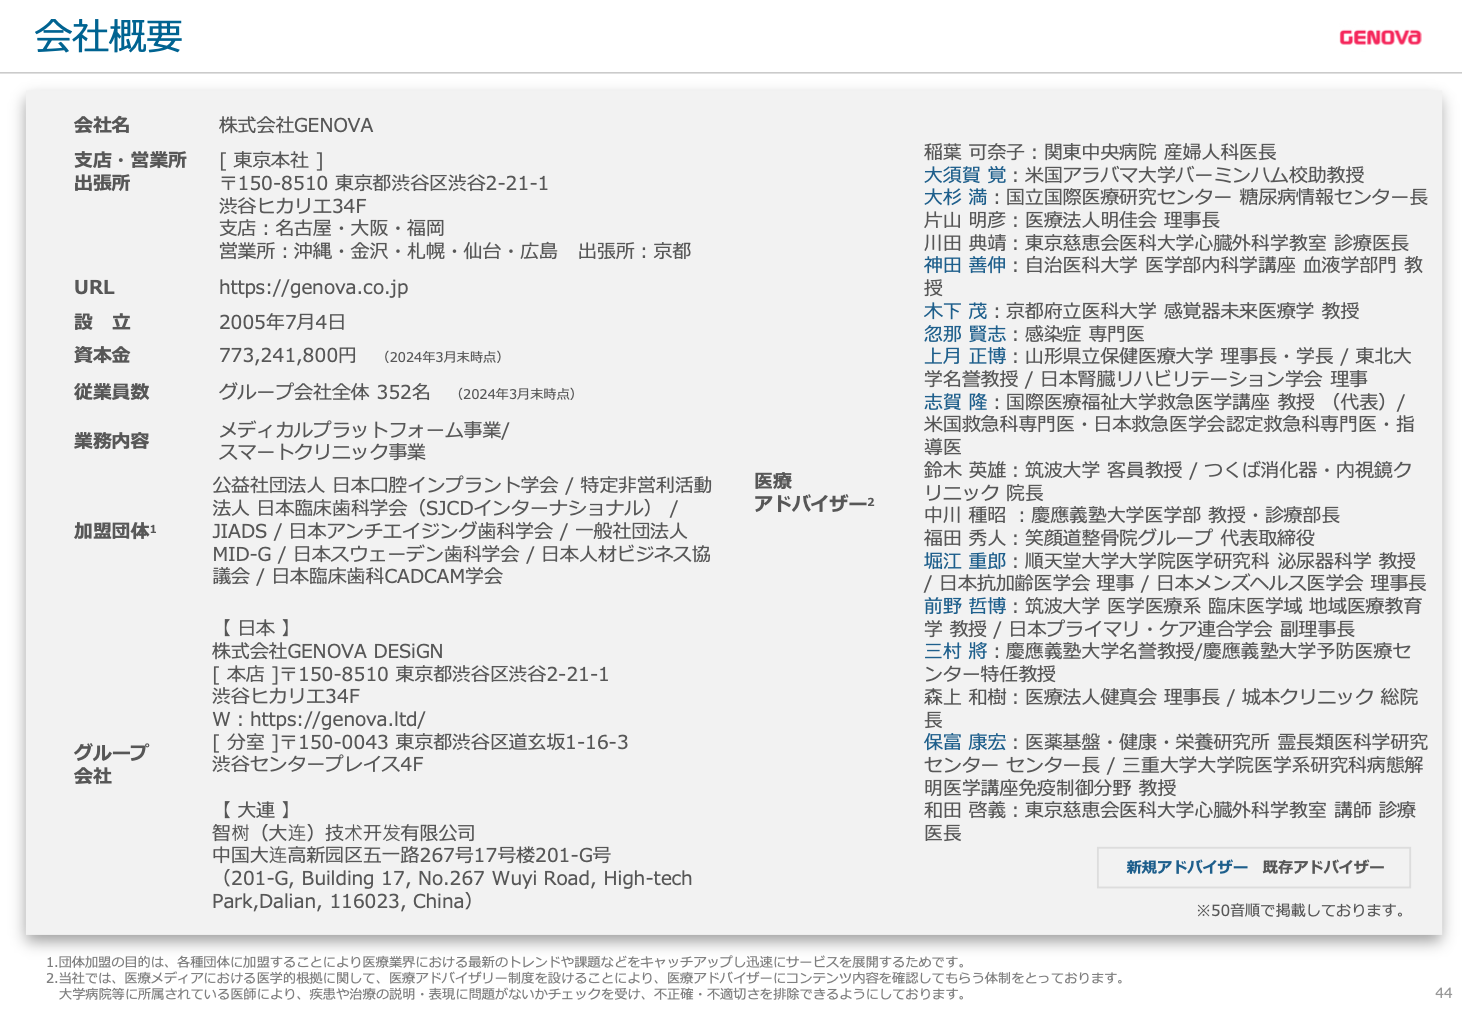The image size is (1462, 1011).
Task: Select the 中川 種昭 advisor entry
Action: [1131, 515]
